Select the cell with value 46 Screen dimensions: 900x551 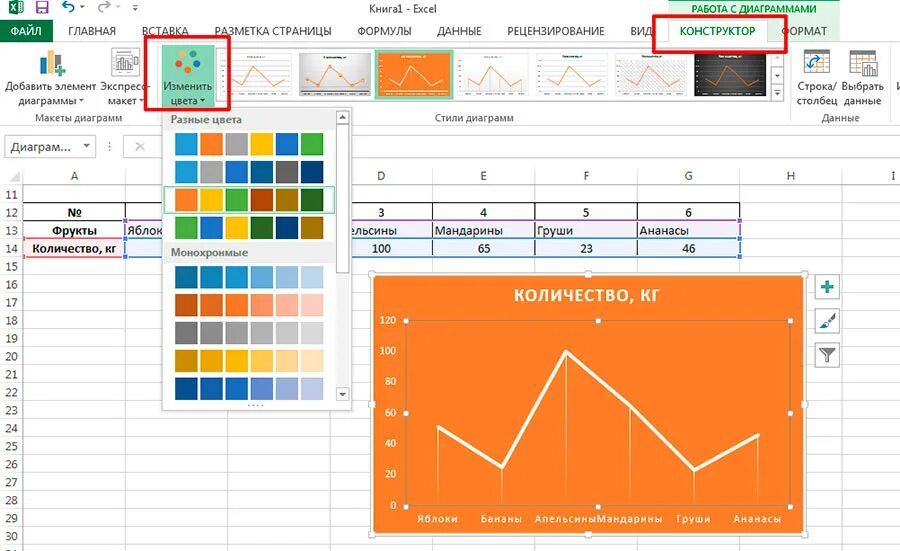688,249
